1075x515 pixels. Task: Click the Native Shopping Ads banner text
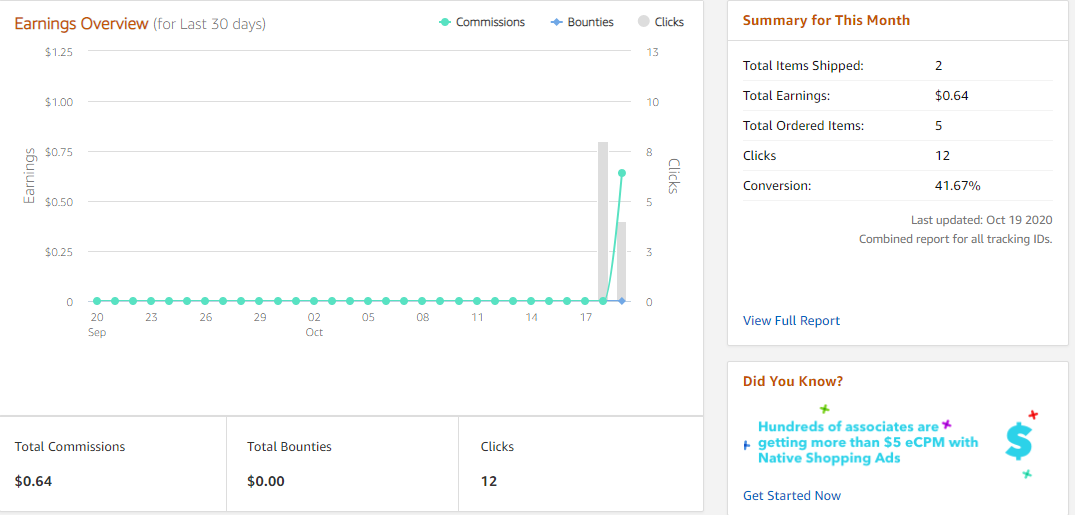pyautogui.click(x=868, y=442)
